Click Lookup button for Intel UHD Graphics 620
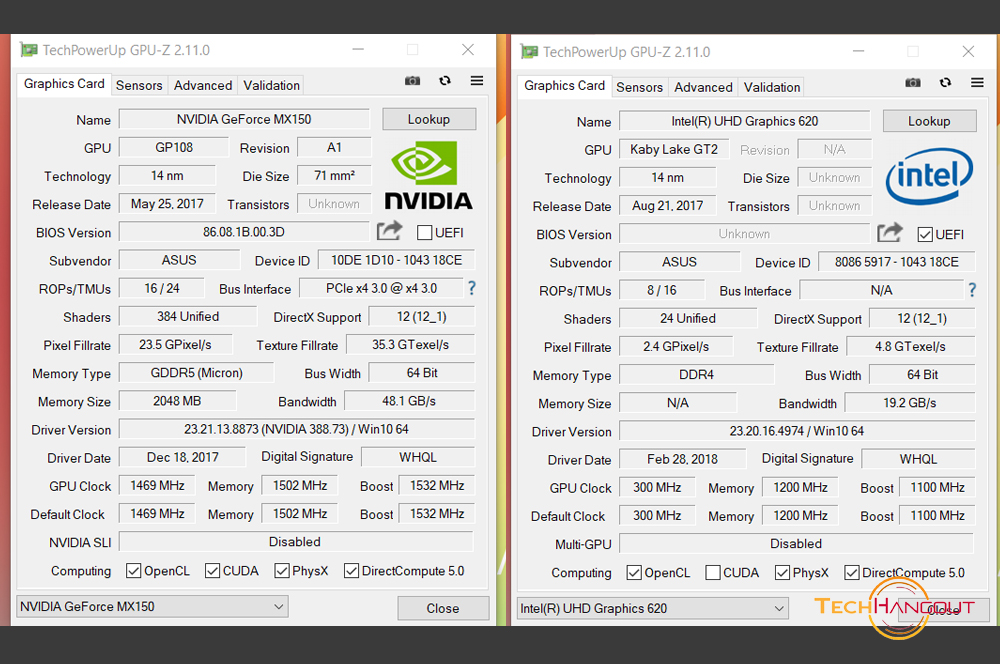Image resolution: width=1000 pixels, height=664 pixels. click(930, 121)
